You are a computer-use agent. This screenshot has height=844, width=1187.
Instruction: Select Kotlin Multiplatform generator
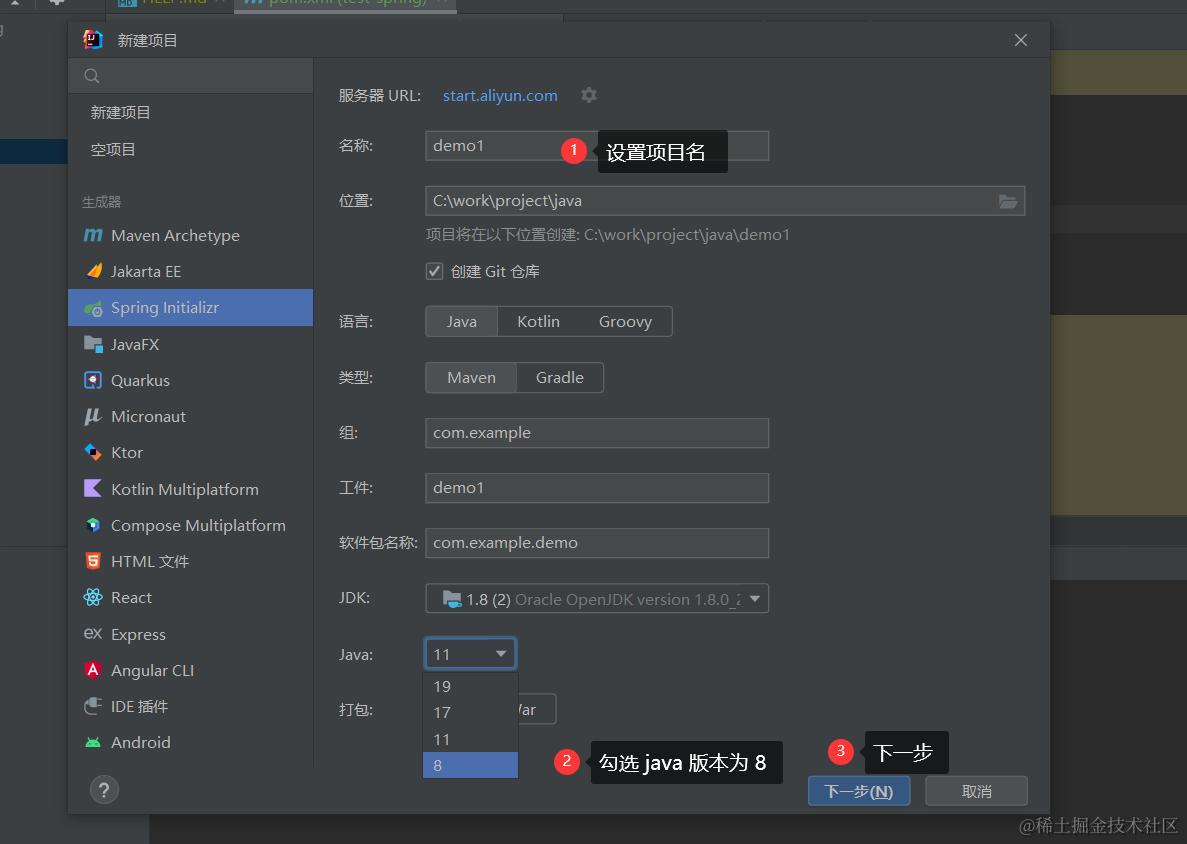click(x=190, y=489)
